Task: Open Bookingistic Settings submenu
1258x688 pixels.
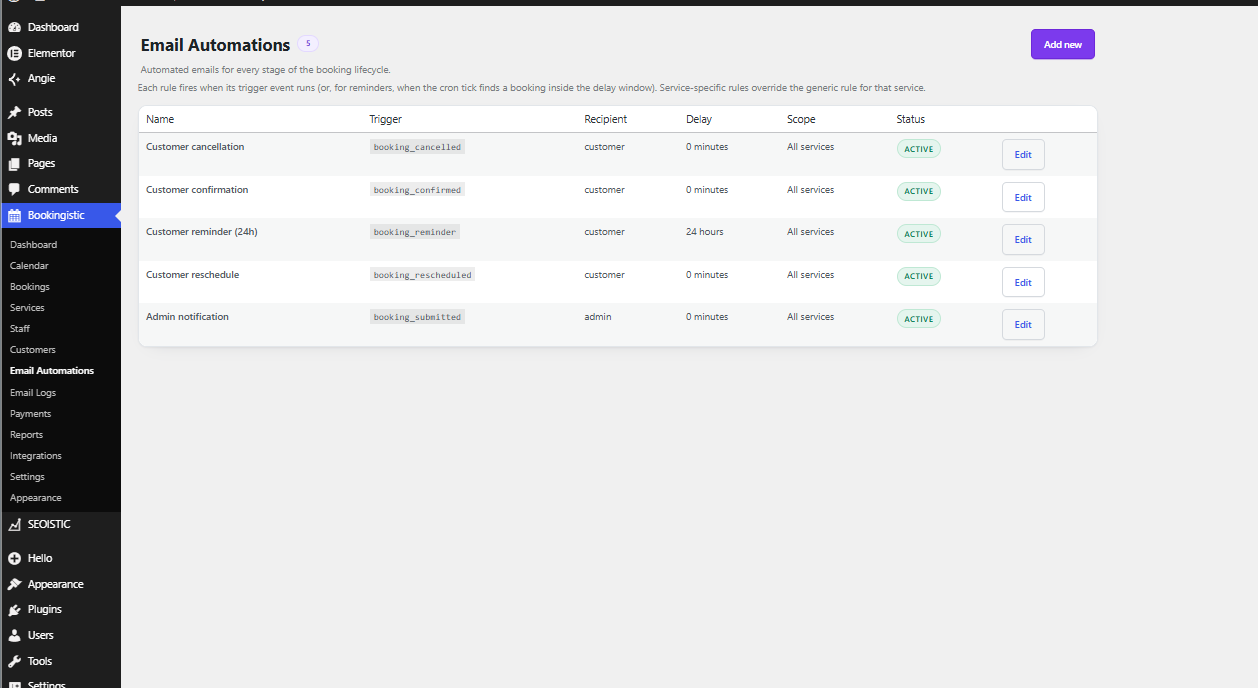Action: point(27,477)
